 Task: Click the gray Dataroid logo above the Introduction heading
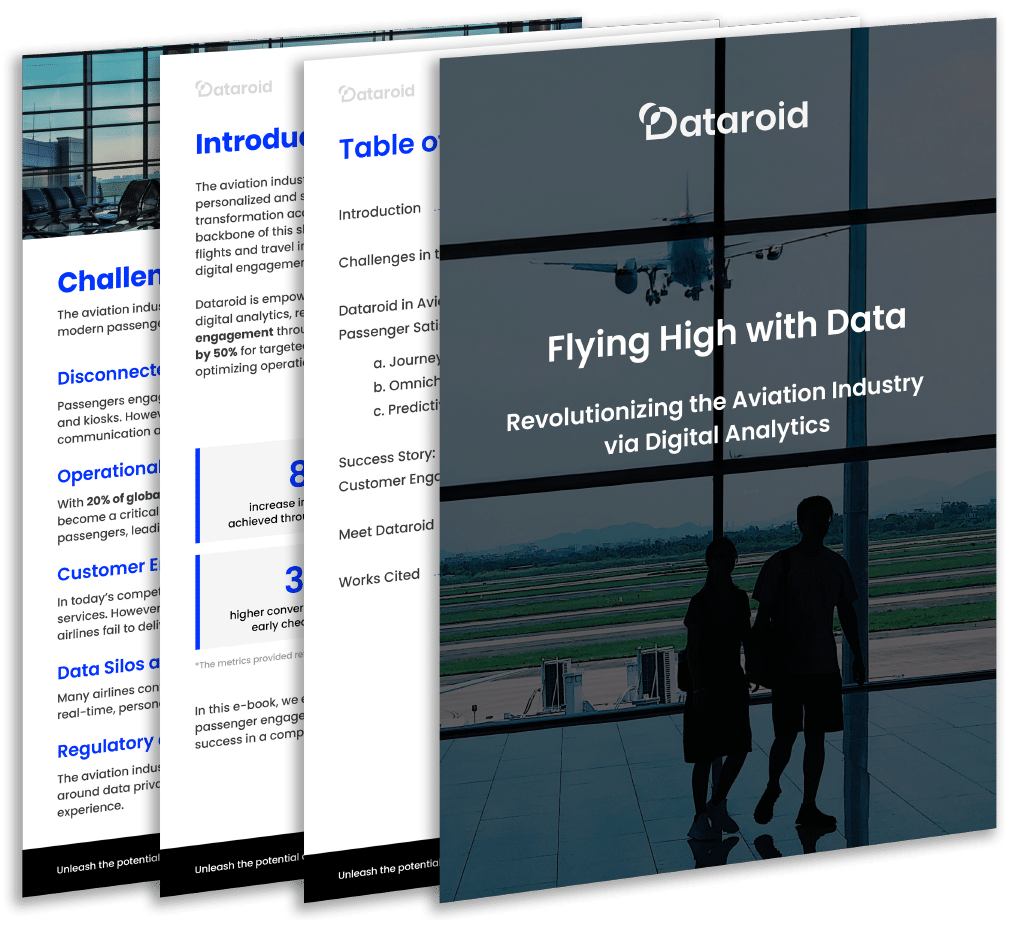point(233,88)
